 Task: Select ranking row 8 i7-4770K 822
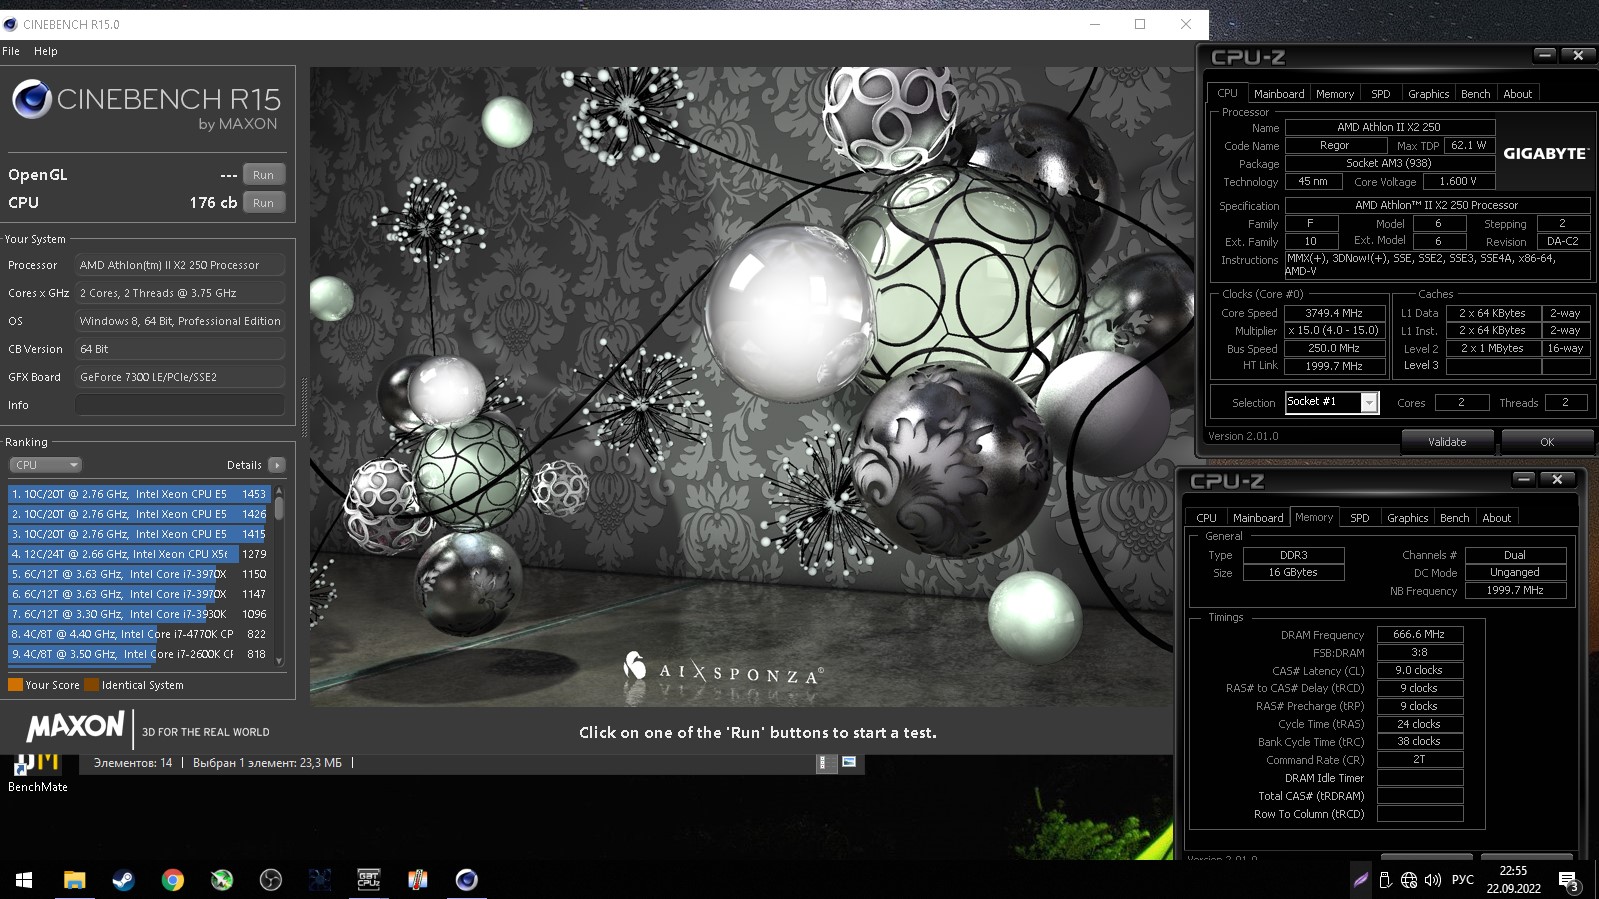pyautogui.click(x=139, y=634)
